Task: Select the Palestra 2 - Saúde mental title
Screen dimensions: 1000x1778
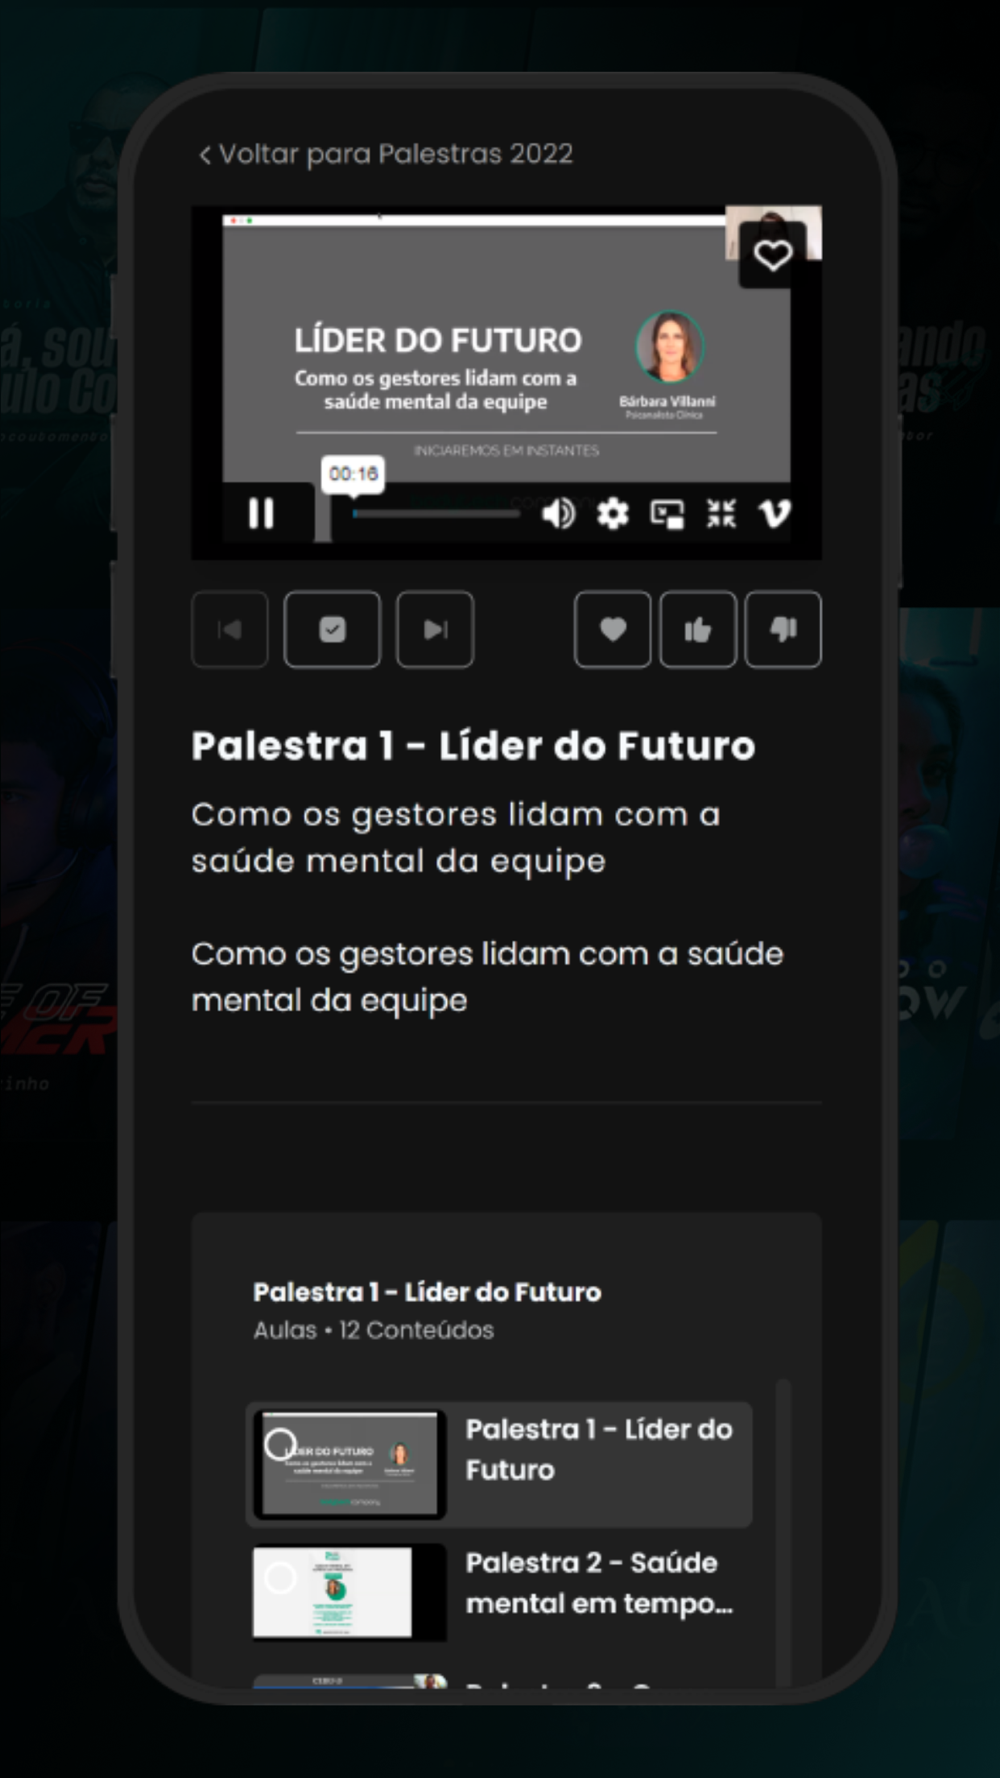Action: coord(599,1582)
